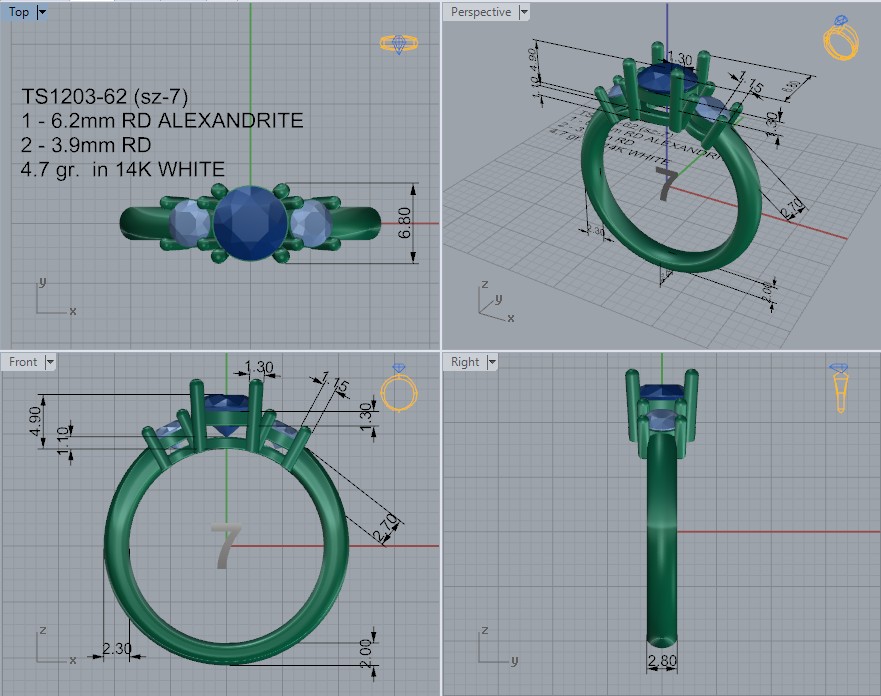Select the 6.80 dimension in Top viewport

point(405,223)
